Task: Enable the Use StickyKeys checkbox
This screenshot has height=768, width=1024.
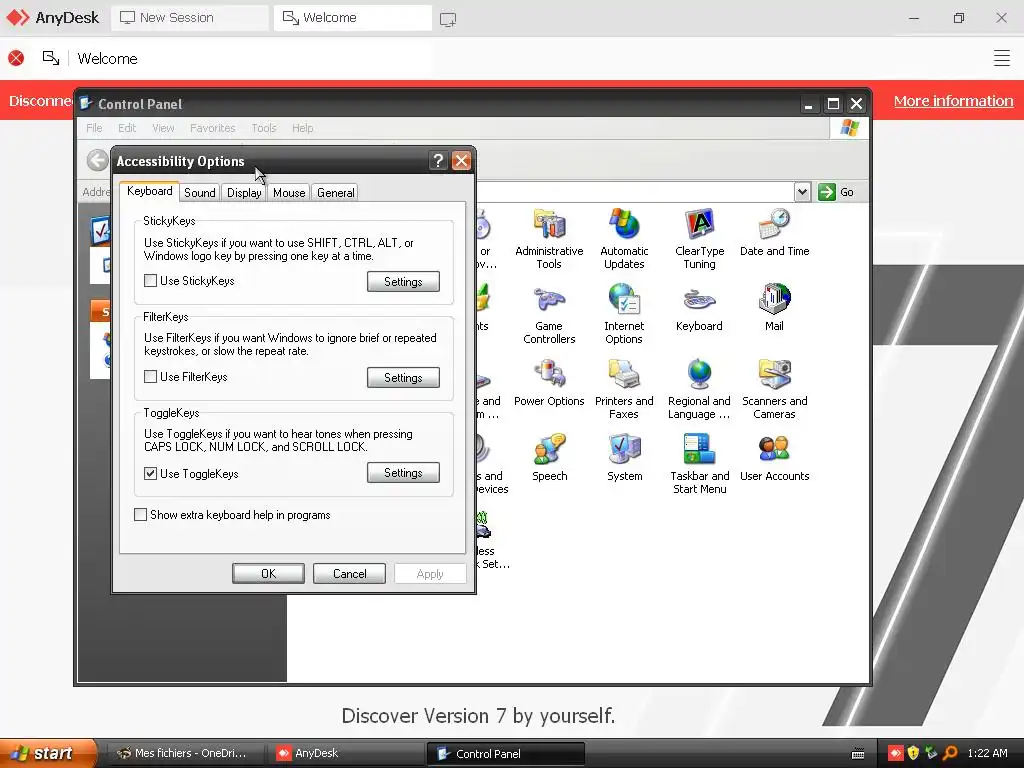Action: pos(150,281)
